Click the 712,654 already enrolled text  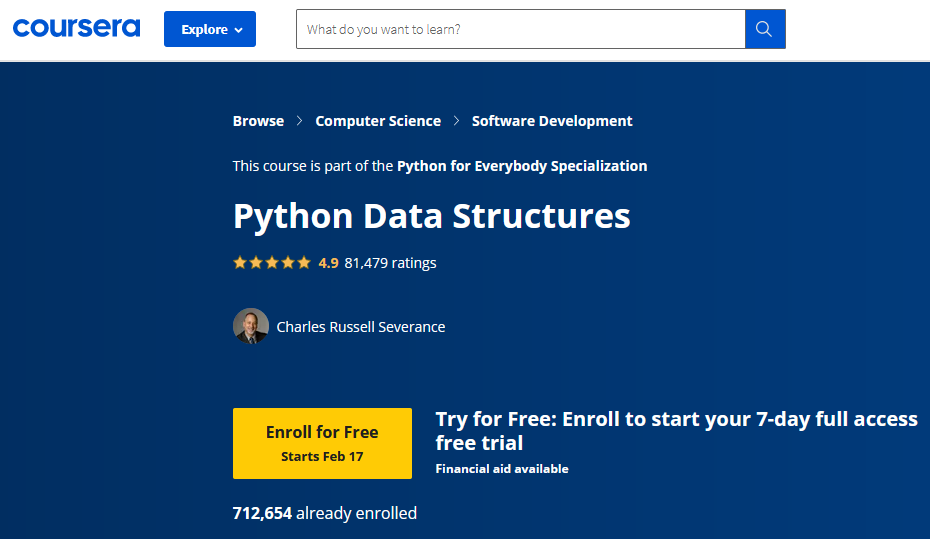coord(325,513)
